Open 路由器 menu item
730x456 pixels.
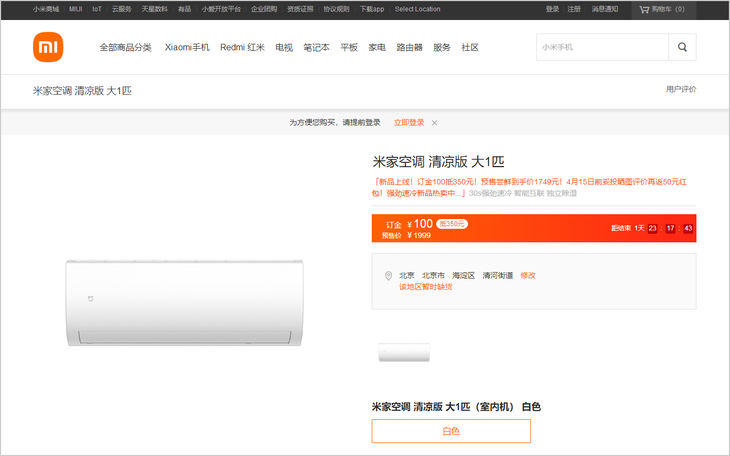click(x=410, y=48)
